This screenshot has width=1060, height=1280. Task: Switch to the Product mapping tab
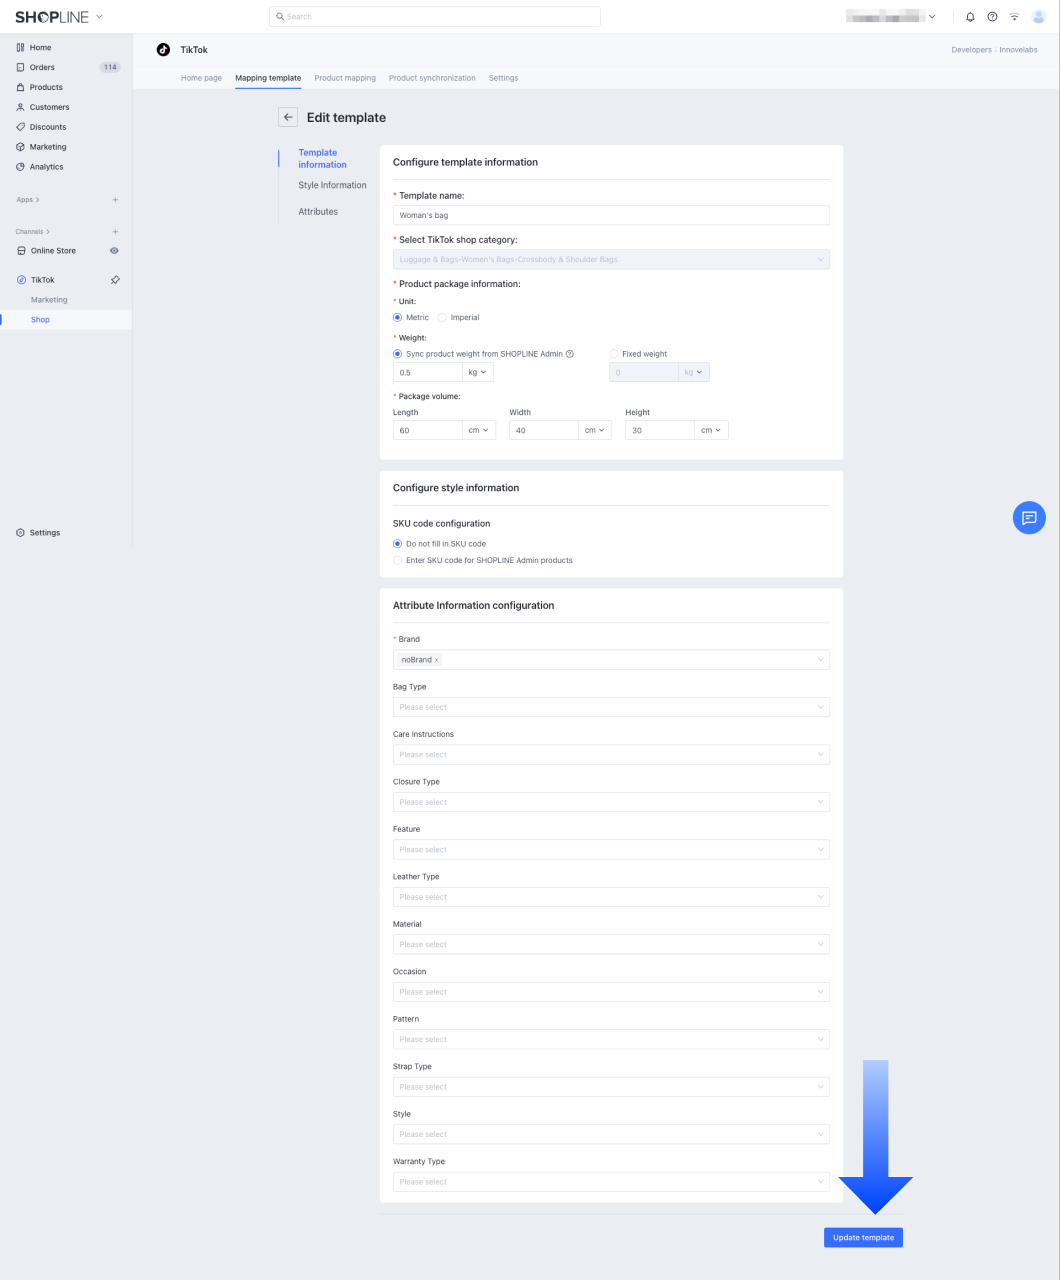click(345, 78)
